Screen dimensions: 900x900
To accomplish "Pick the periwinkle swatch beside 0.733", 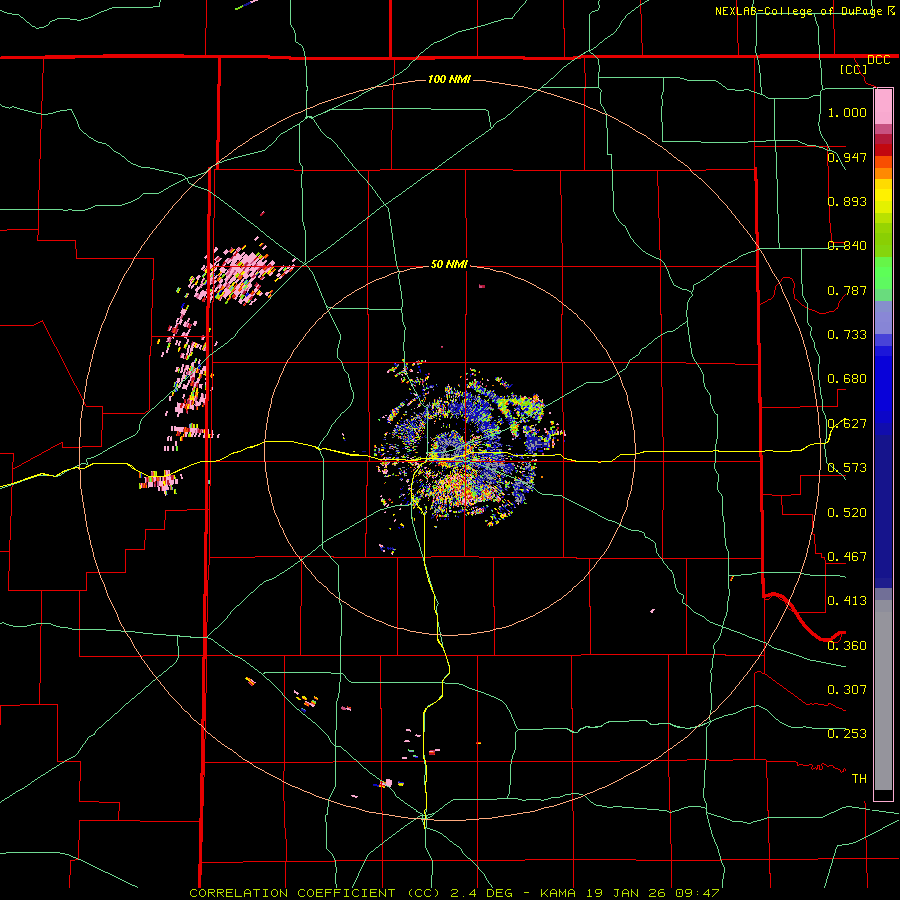I will 883,319.
